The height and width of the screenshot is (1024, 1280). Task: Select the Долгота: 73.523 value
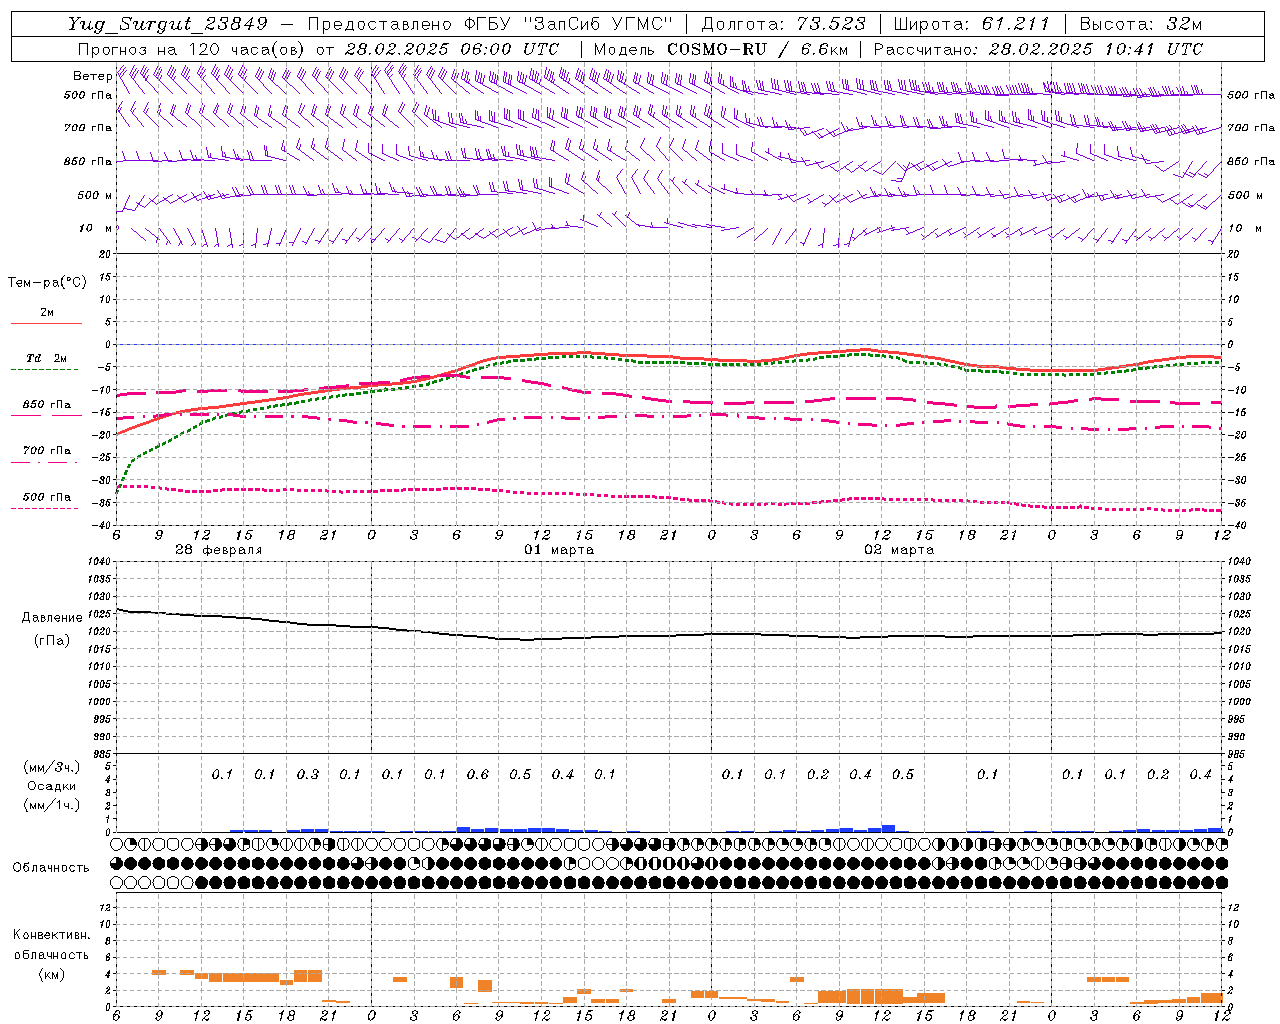click(x=783, y=24)
